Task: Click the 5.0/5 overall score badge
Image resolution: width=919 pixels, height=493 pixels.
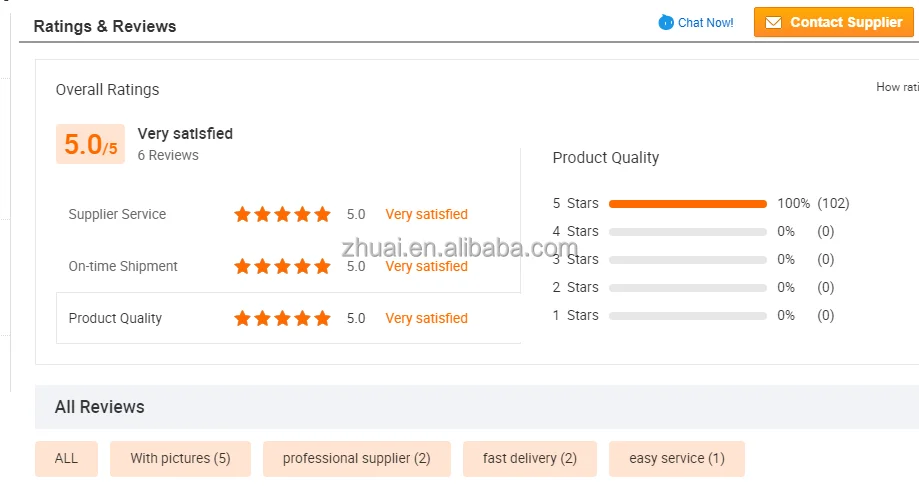Action: point(90,144)
